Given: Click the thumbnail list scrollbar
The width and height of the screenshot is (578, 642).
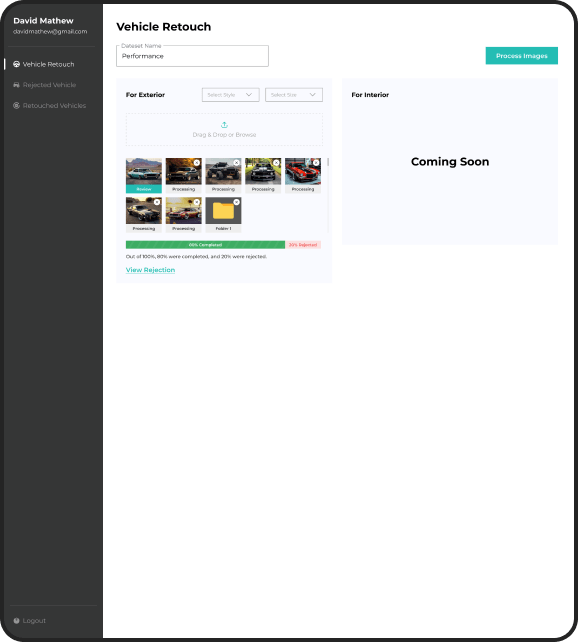Looking at the screenshot, I should [x=328, y=163].
